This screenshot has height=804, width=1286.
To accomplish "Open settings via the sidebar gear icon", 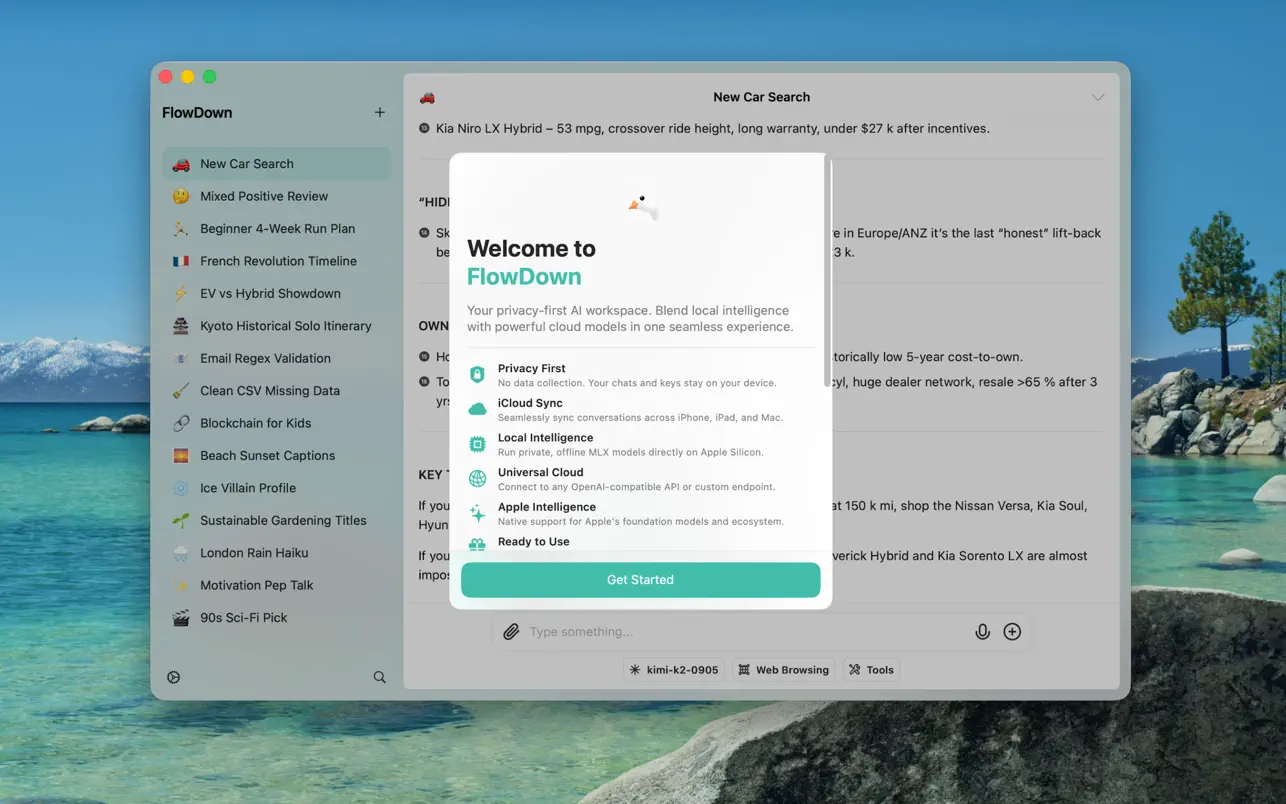I will (x=174, y=677).
